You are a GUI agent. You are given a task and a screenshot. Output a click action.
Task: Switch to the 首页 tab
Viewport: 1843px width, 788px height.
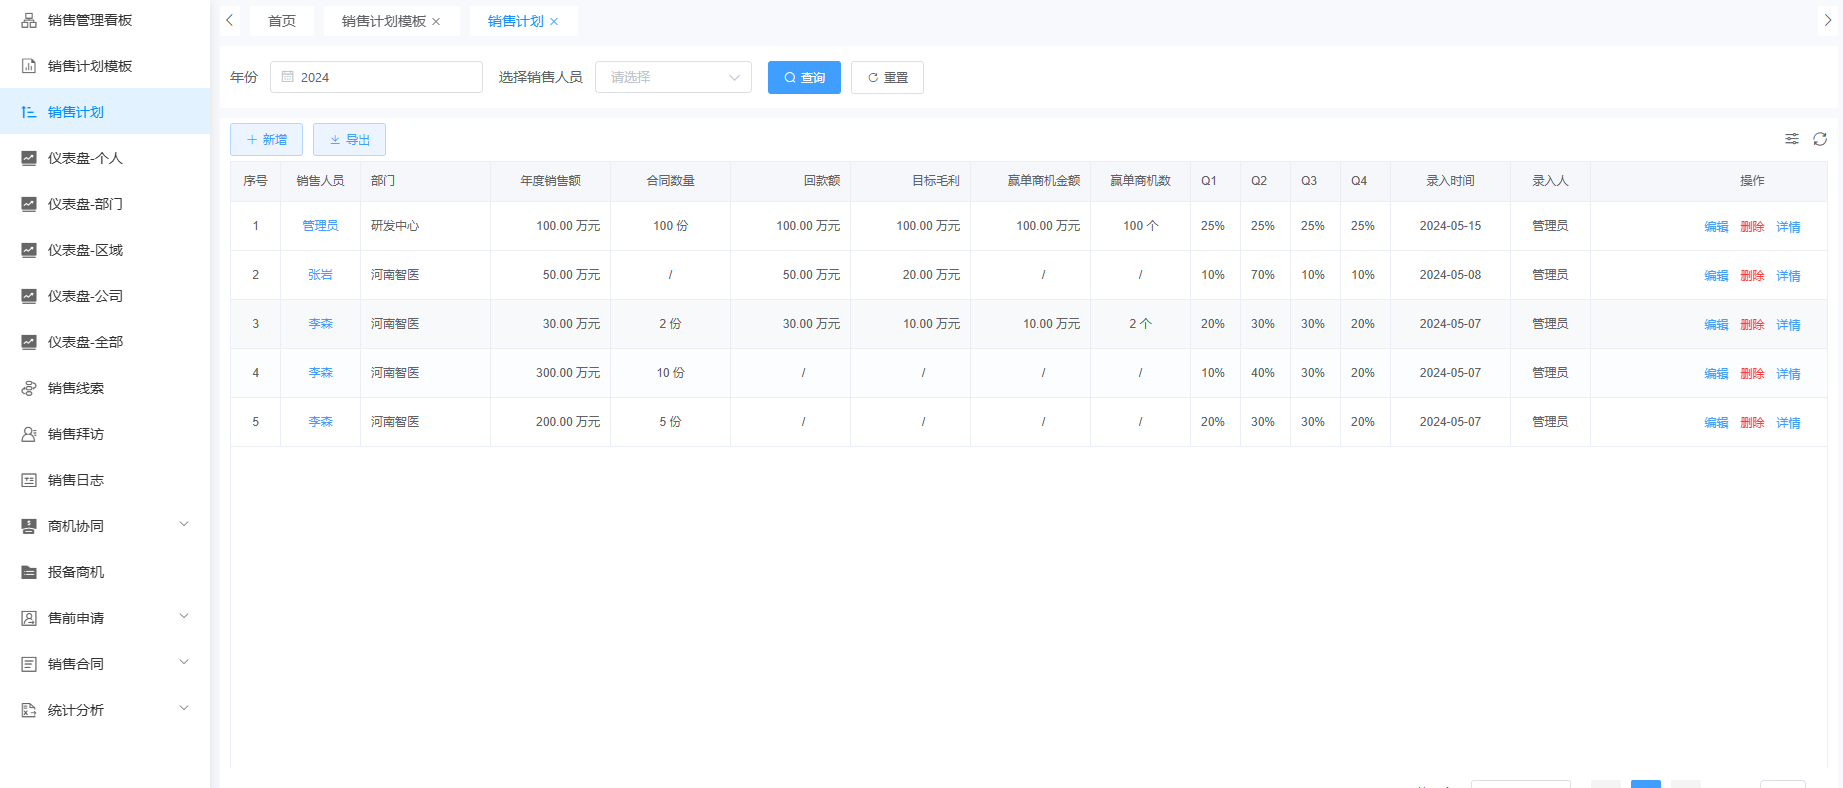pos(282,21)
